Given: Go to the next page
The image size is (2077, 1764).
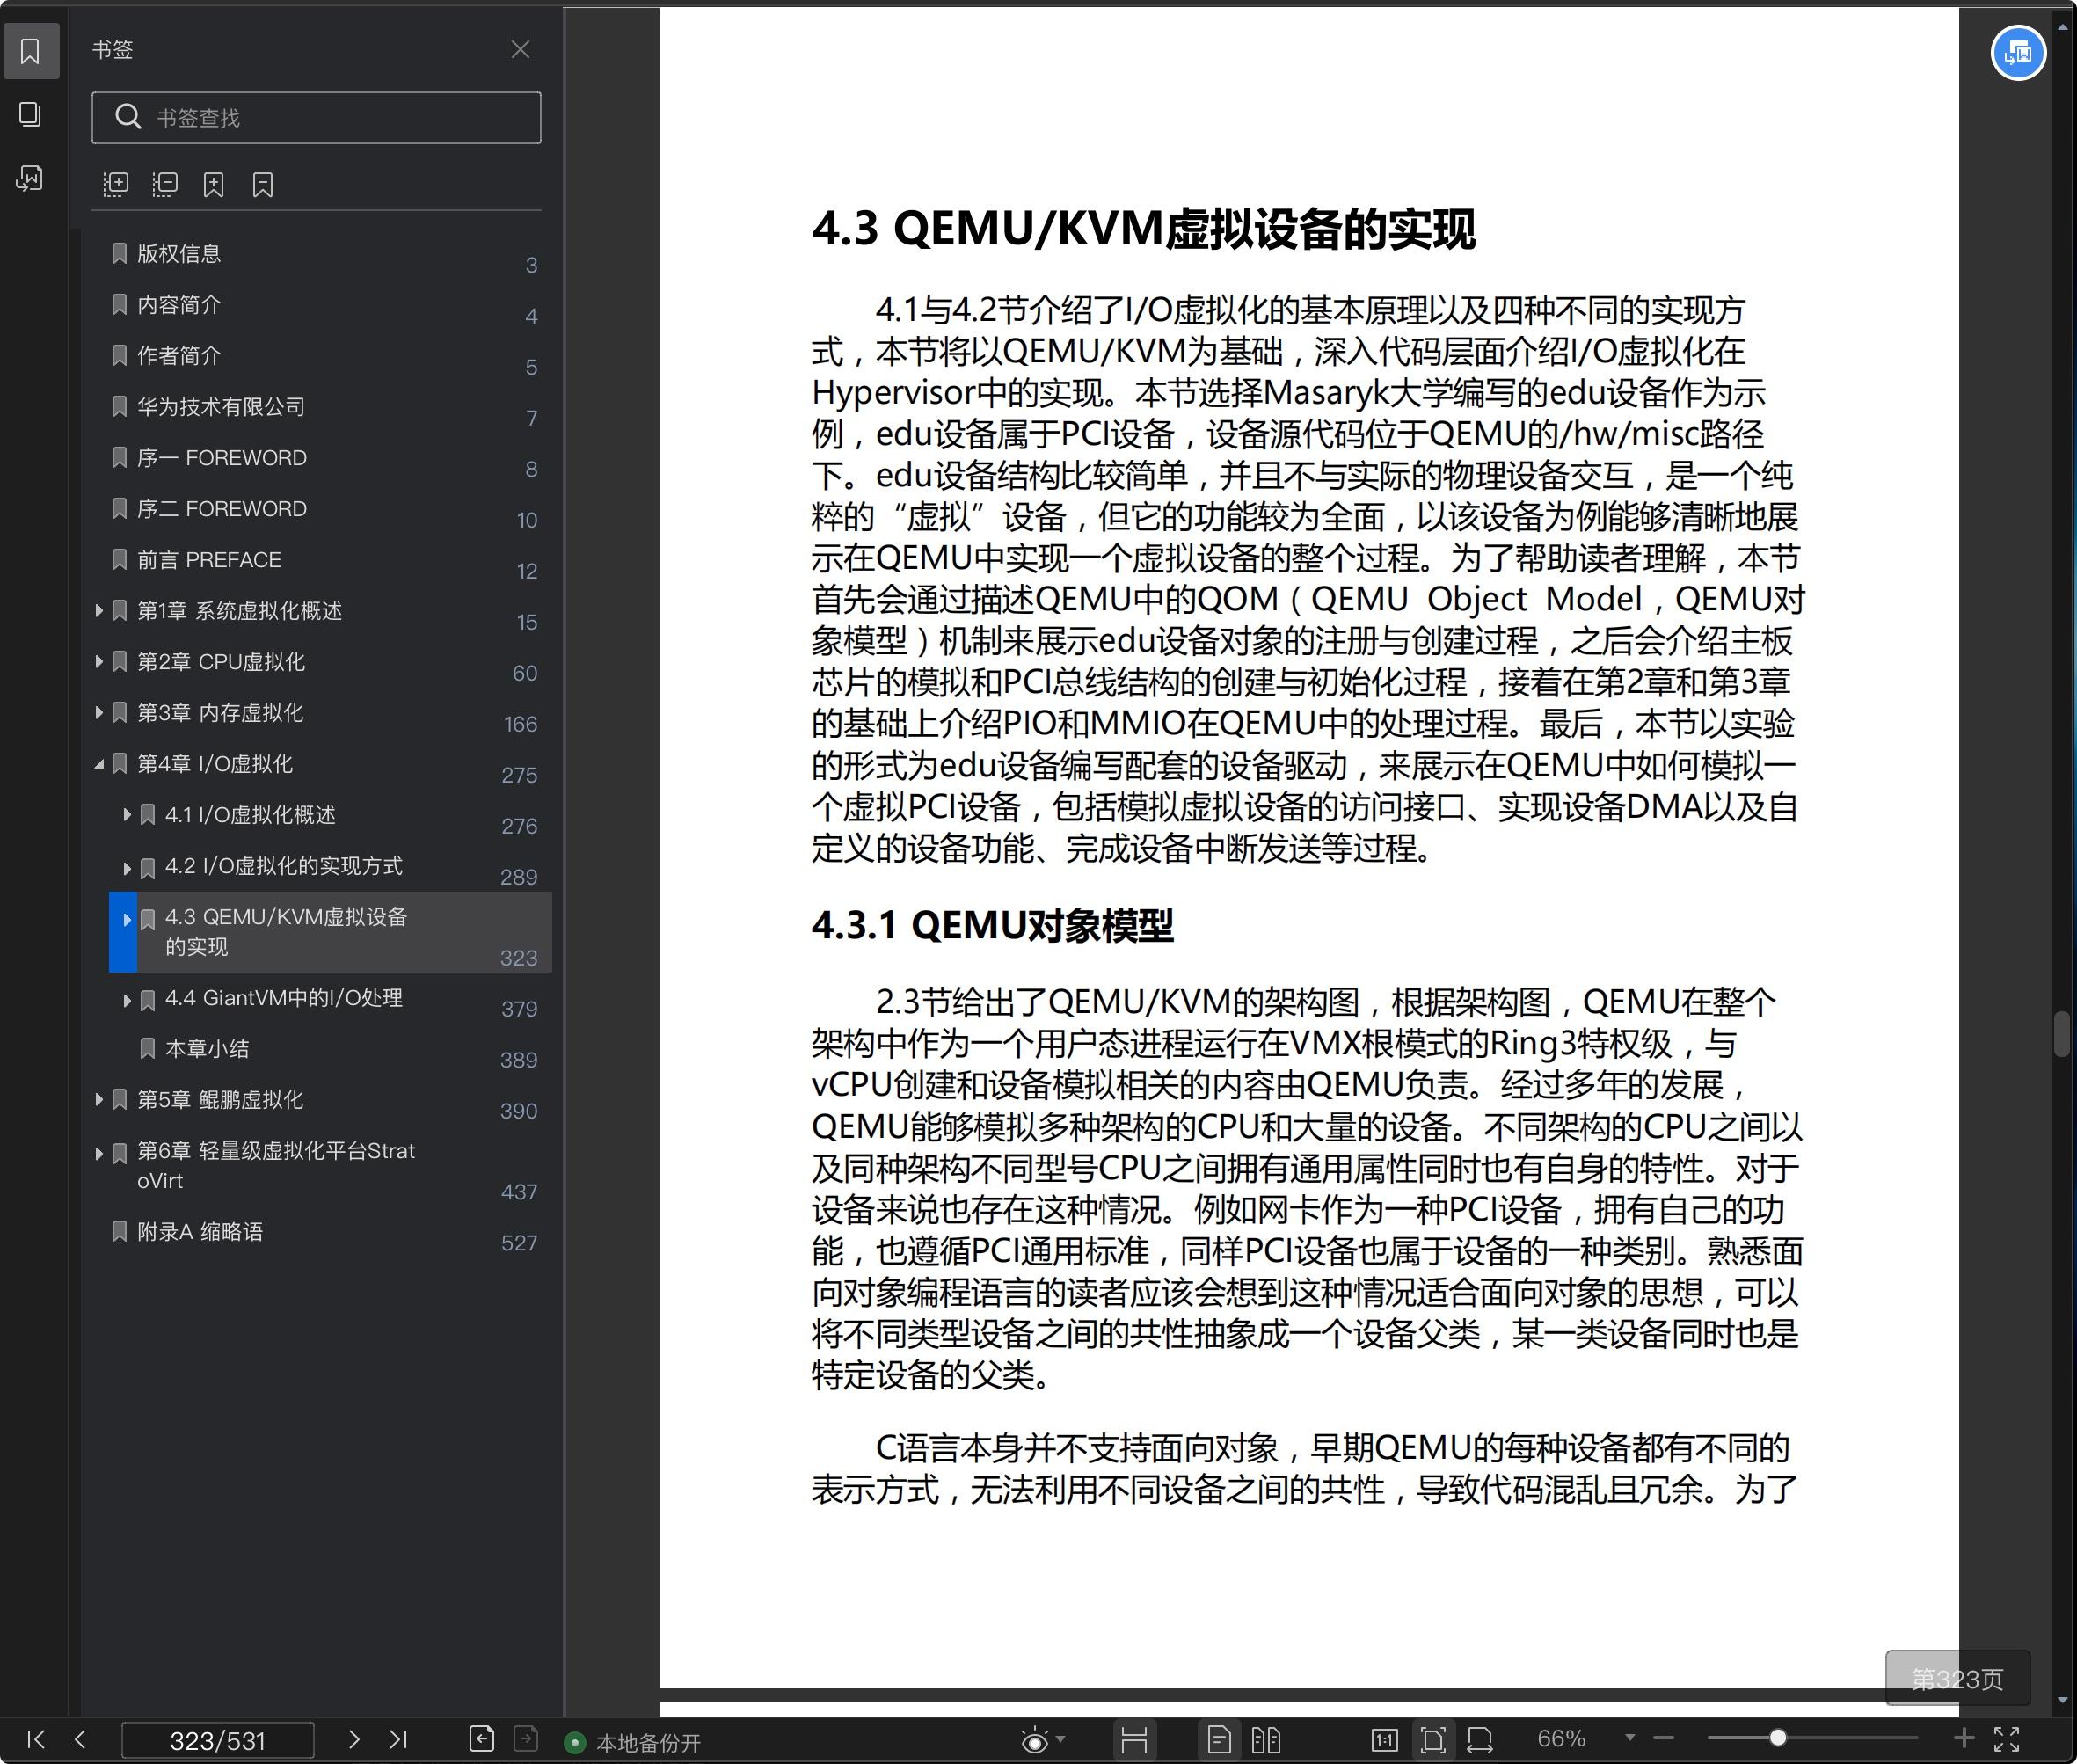Looking at the screenshot, I should (x=353, y=1739).
